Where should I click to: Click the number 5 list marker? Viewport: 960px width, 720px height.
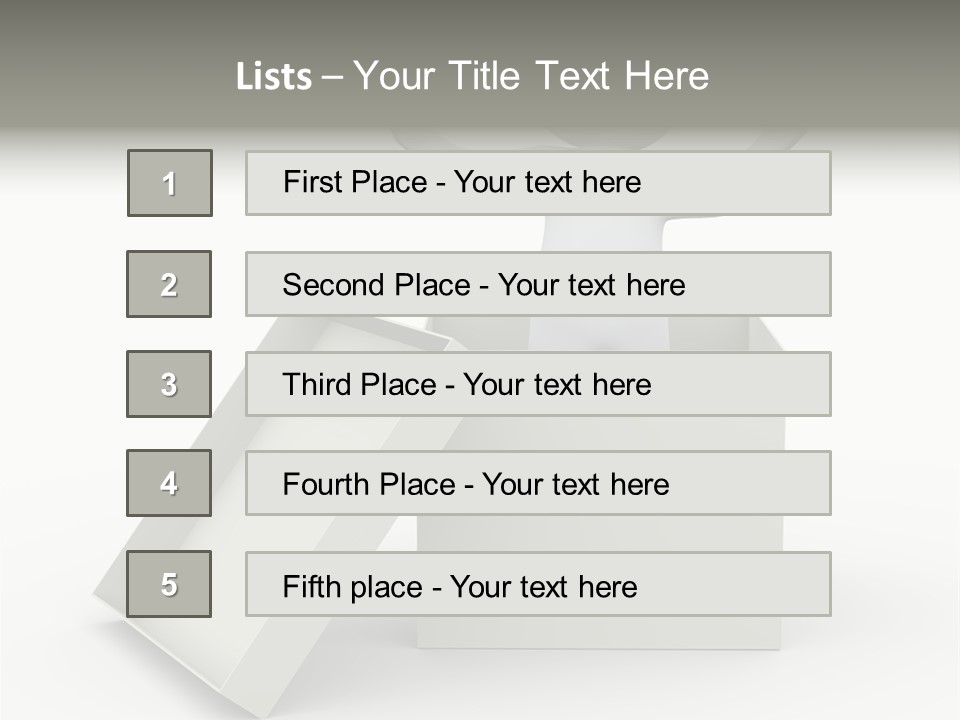(169, 584)
